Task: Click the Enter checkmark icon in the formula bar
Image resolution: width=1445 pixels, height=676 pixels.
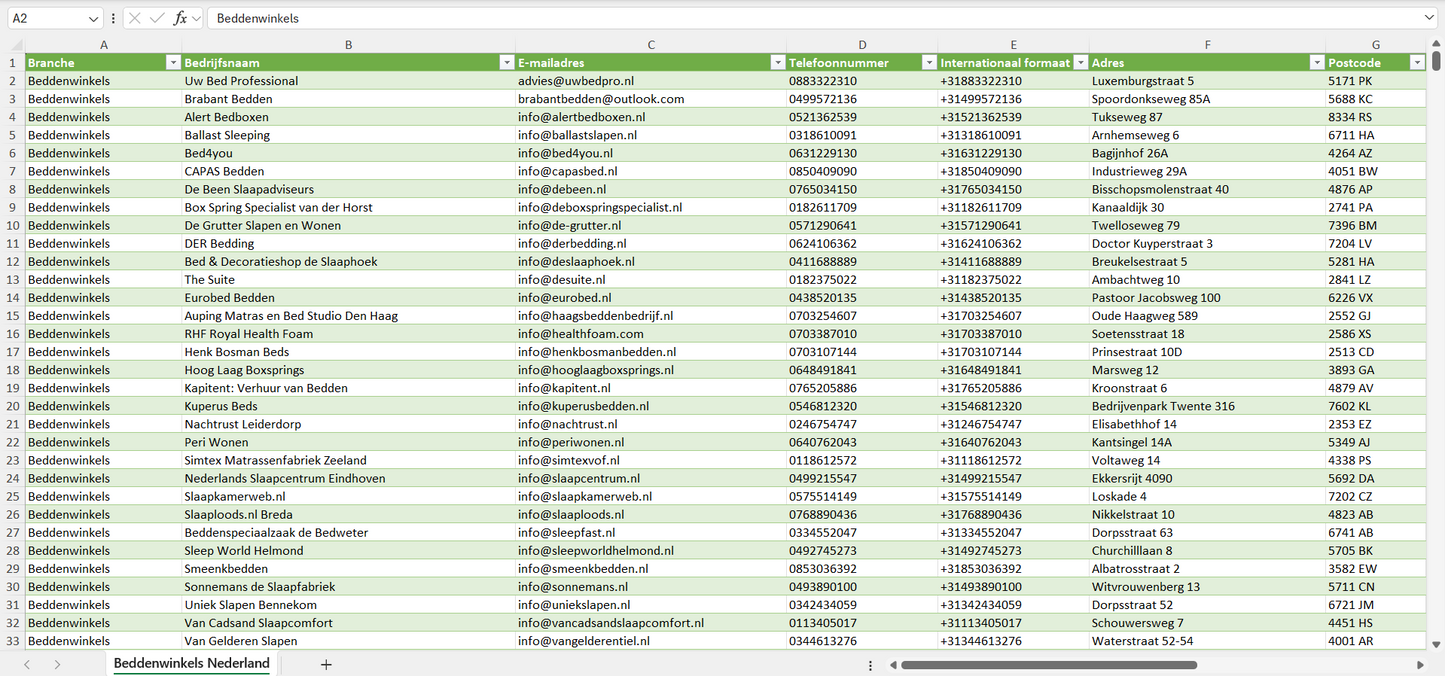Action: pos(157,18)
